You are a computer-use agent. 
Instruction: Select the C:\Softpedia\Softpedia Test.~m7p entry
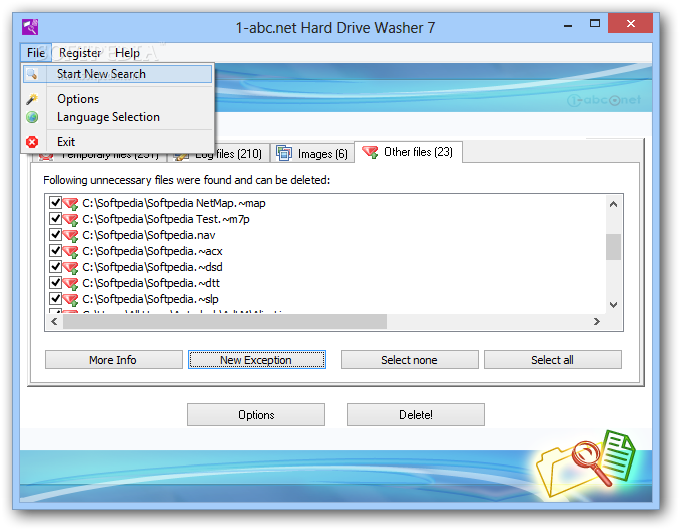pos(166,219)
